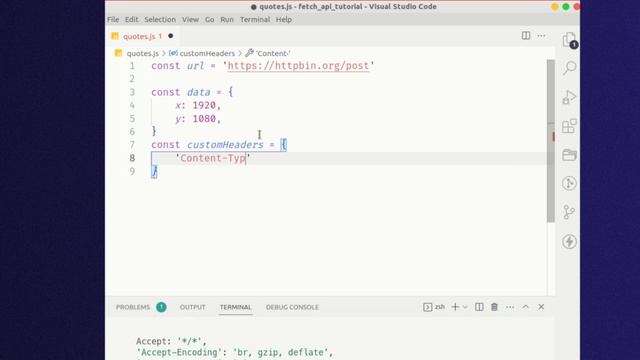Open the Terminal menu

[x=255, y=20]
